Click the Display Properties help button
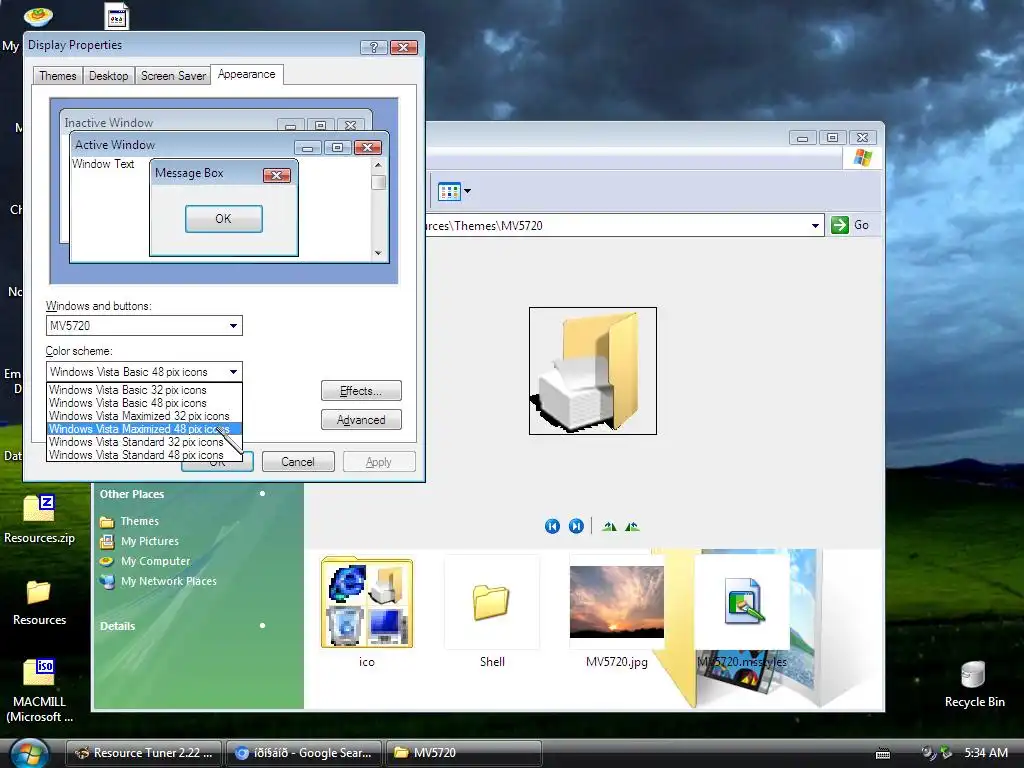 coord(374,47)
